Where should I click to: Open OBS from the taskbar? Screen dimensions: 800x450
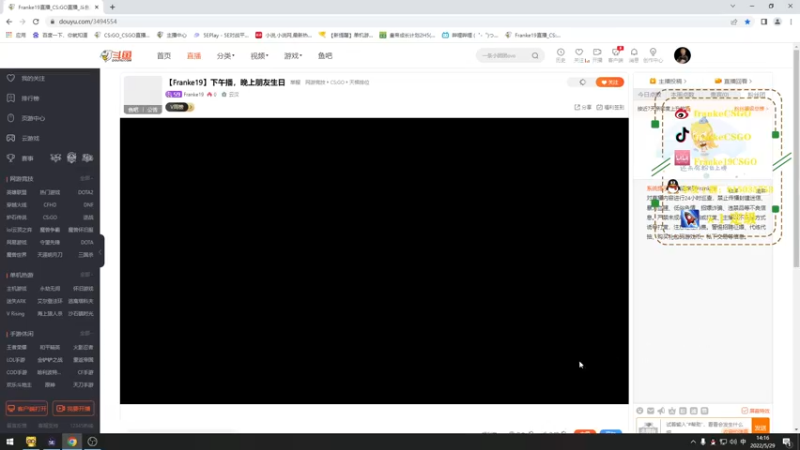[92, 442]
